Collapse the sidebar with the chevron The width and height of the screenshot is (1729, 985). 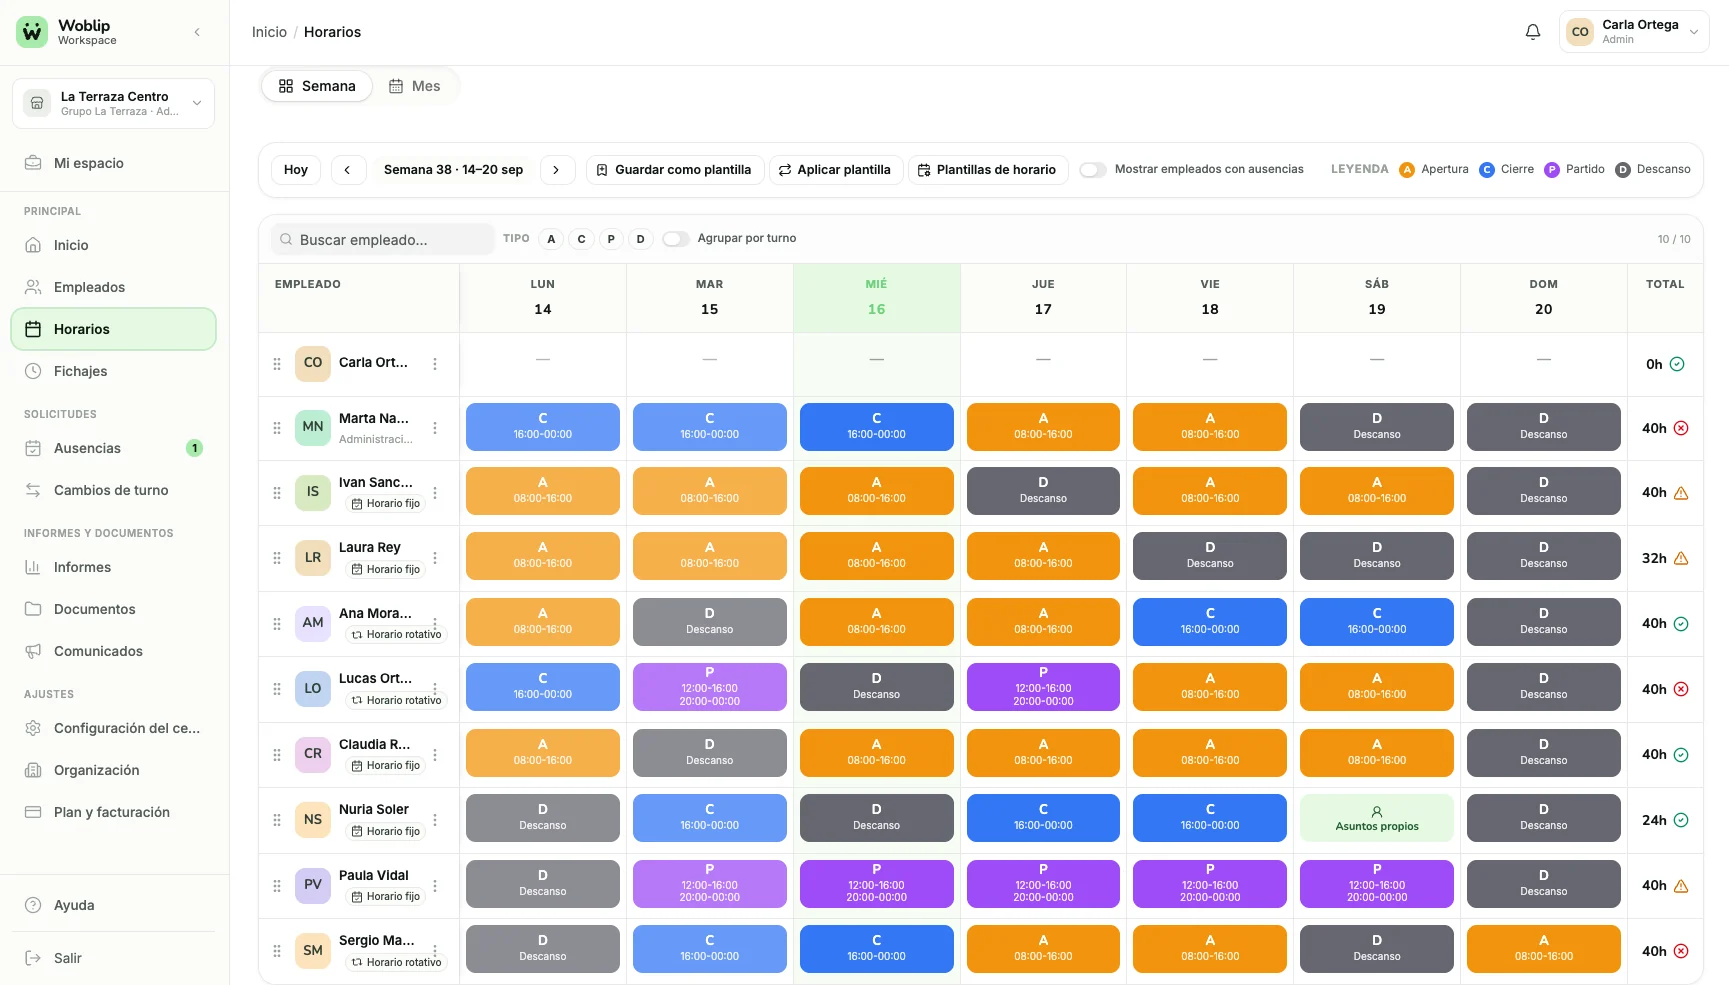197,32
